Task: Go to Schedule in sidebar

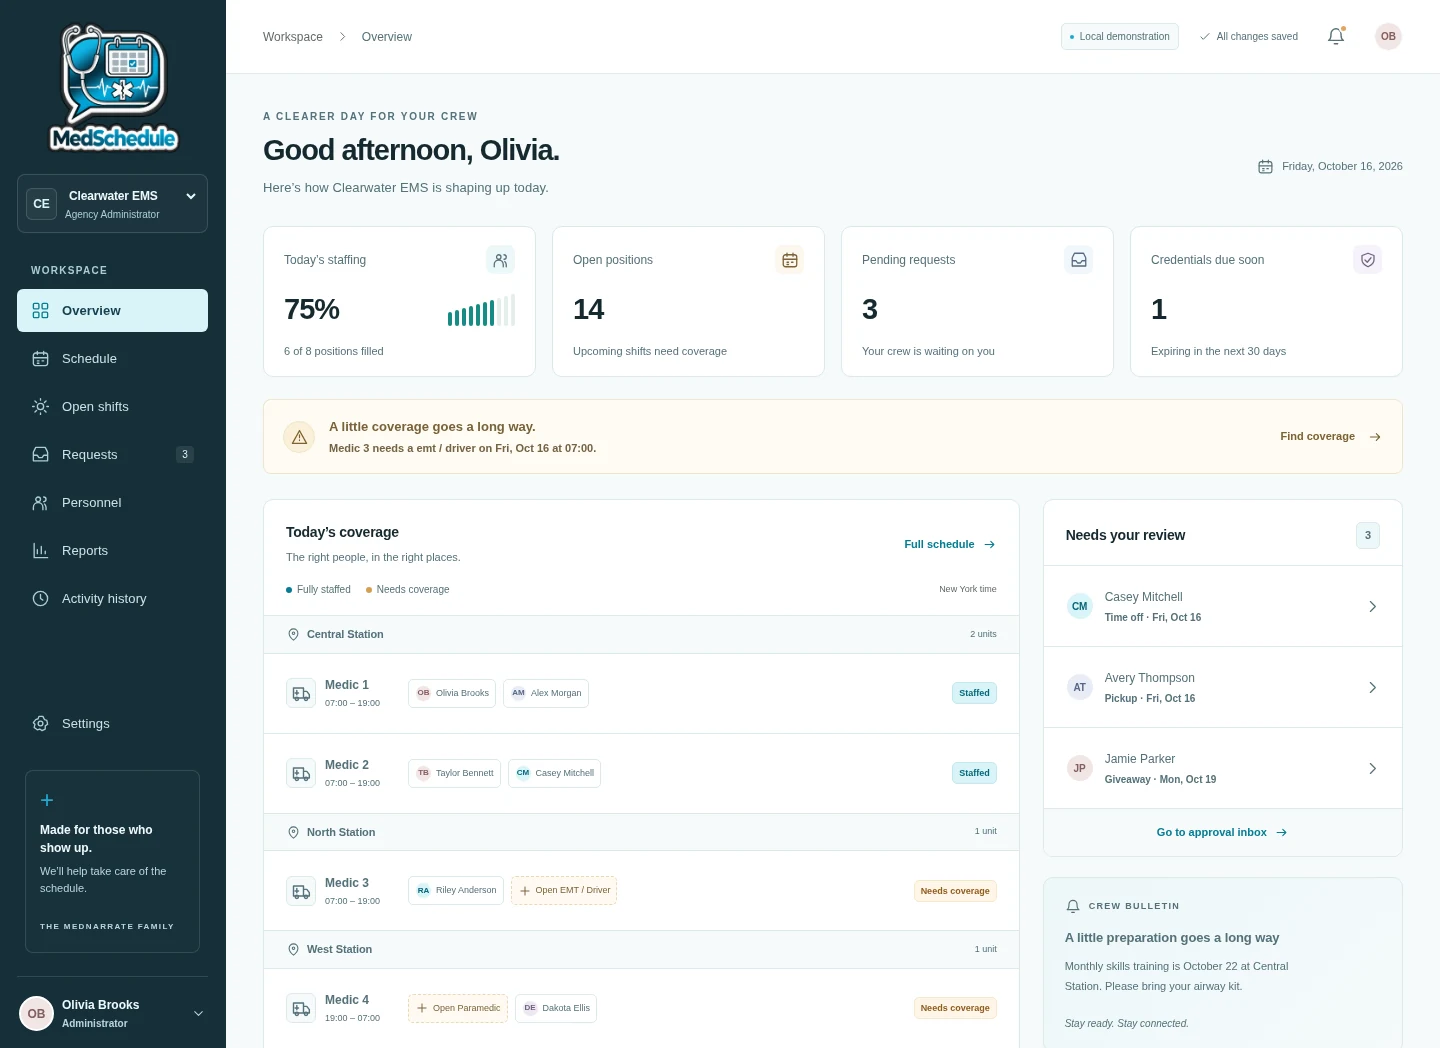Action: [112, 358]
